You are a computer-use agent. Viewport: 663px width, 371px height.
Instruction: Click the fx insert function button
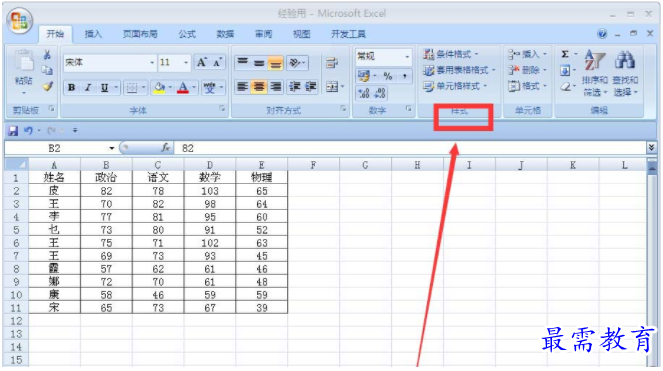166,148
